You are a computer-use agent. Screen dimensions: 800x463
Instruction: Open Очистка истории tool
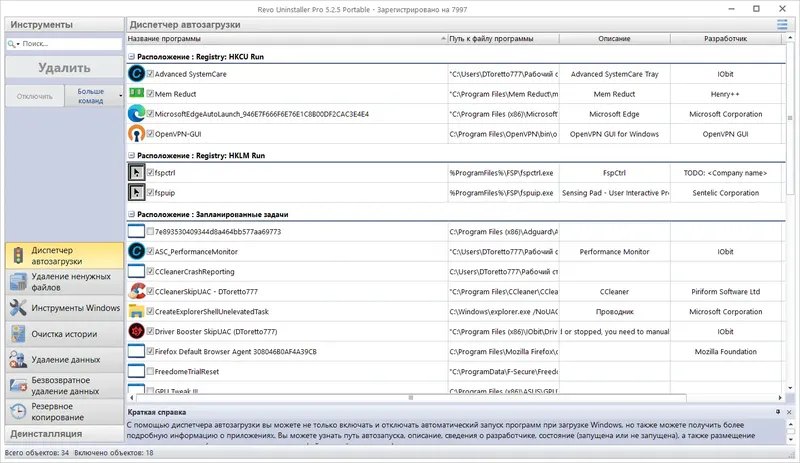(64, 334)
